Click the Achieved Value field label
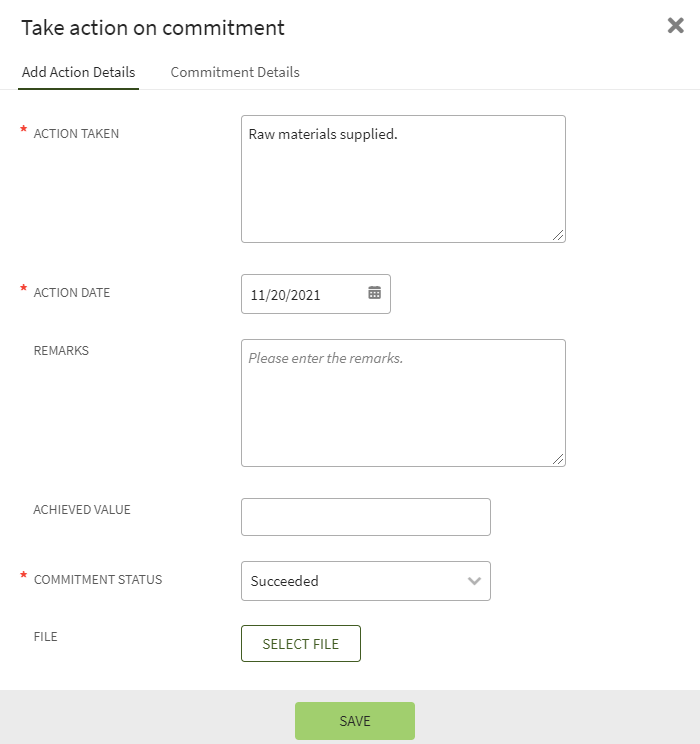 (82, 509)
